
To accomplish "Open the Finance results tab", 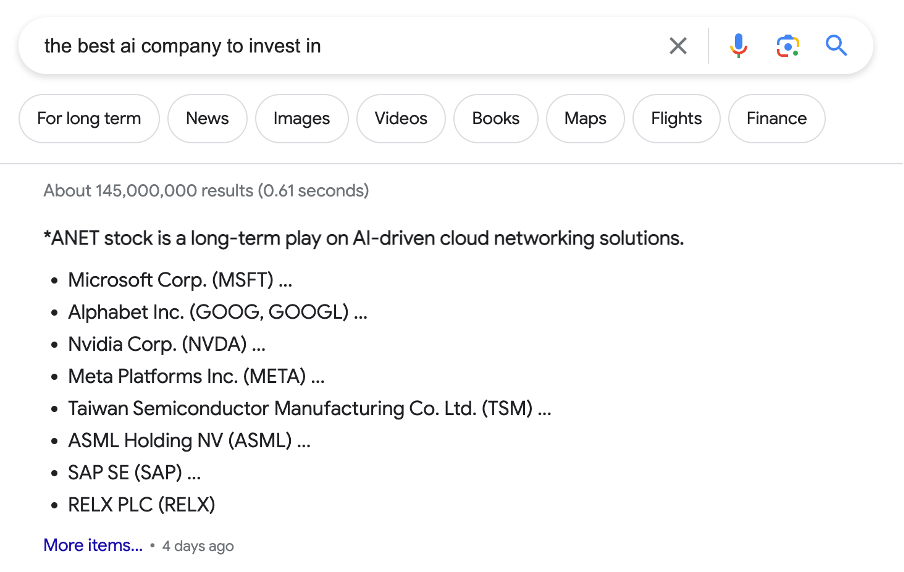I will (776, 118).
